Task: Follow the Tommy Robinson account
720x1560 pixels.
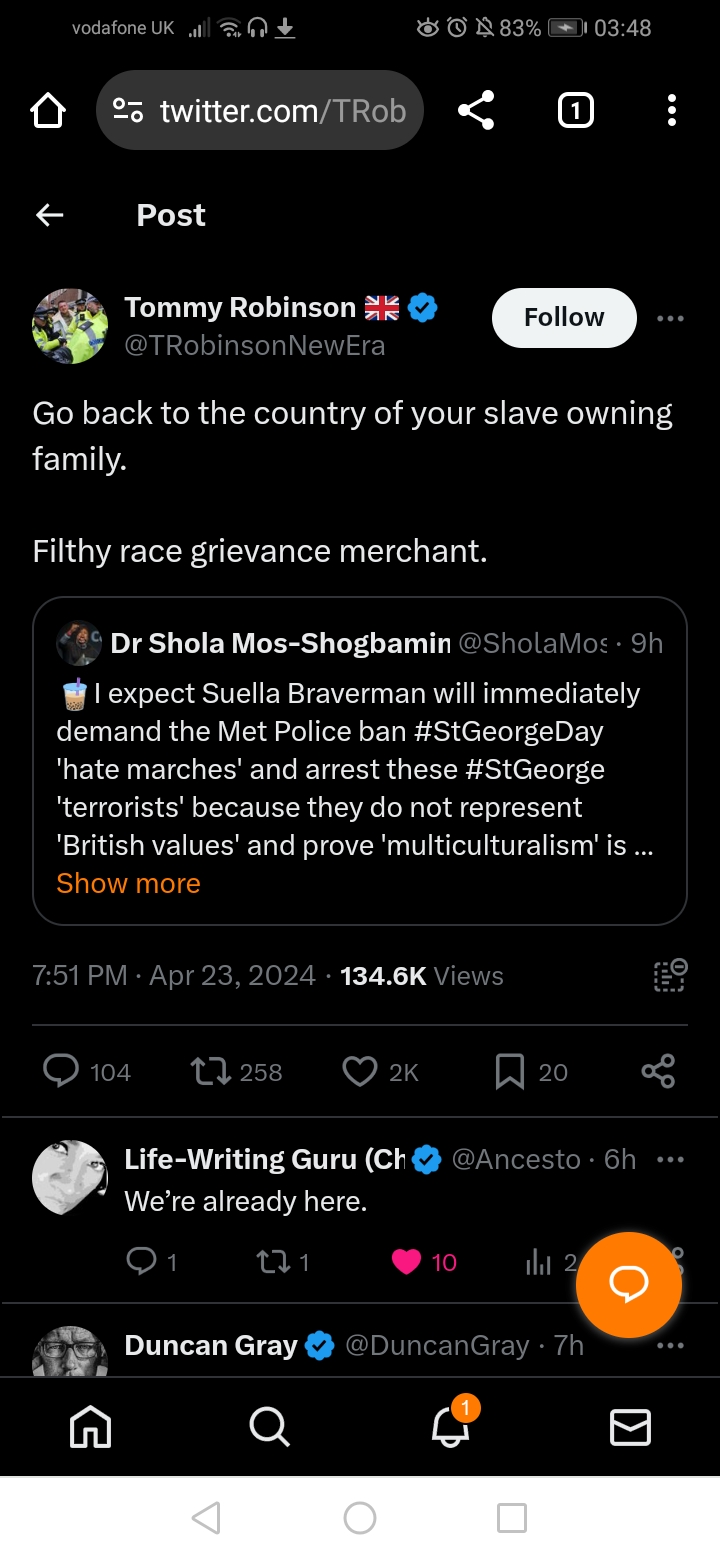Action: tap(564, 318)
